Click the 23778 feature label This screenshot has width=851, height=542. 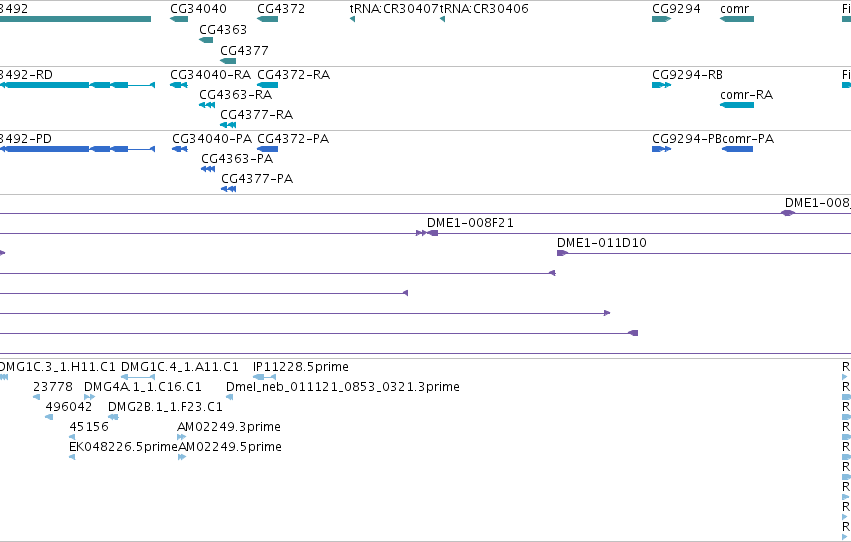(x=53, y=387)
